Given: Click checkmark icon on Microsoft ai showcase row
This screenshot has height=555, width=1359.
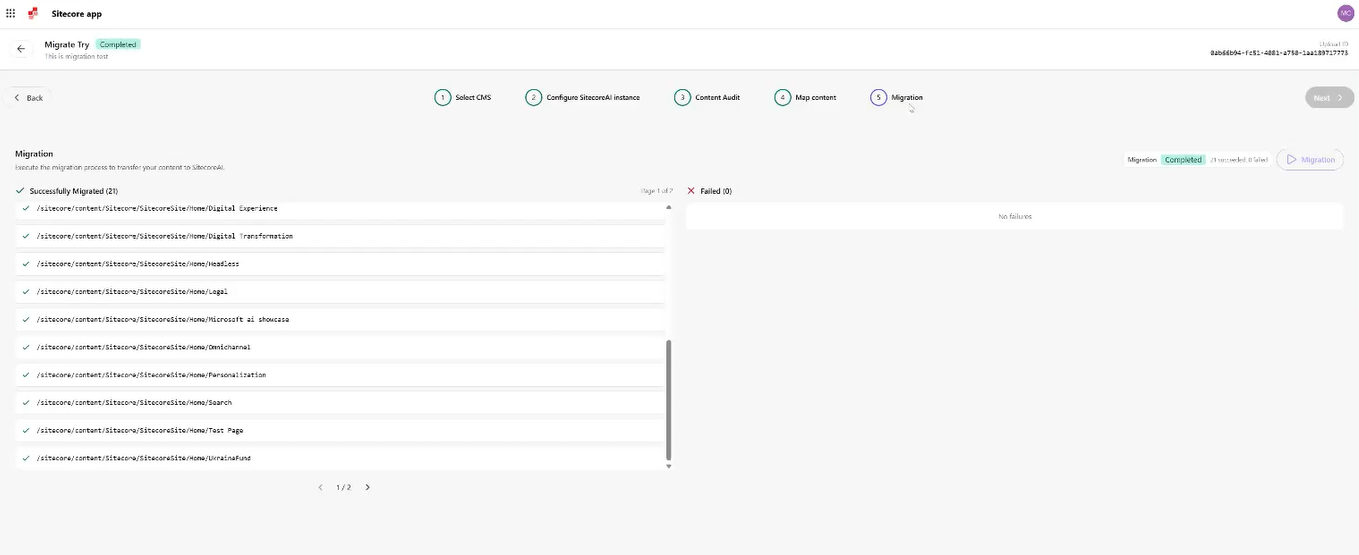Looking at the screenshot, I should click(26, 319).
